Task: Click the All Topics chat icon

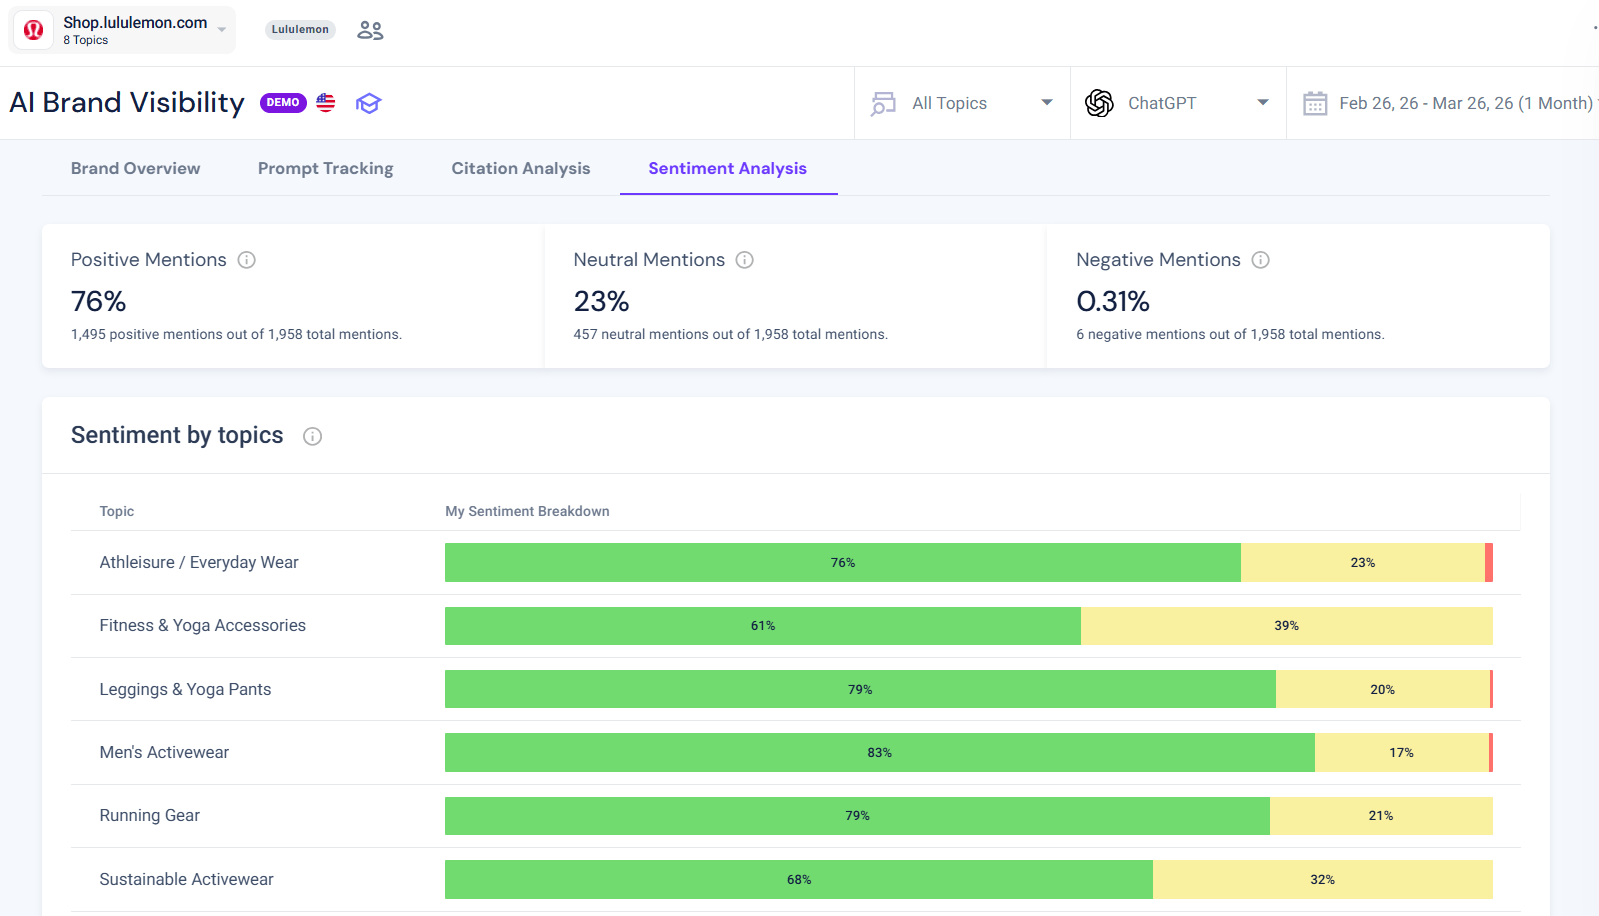Action: point(883,103)
